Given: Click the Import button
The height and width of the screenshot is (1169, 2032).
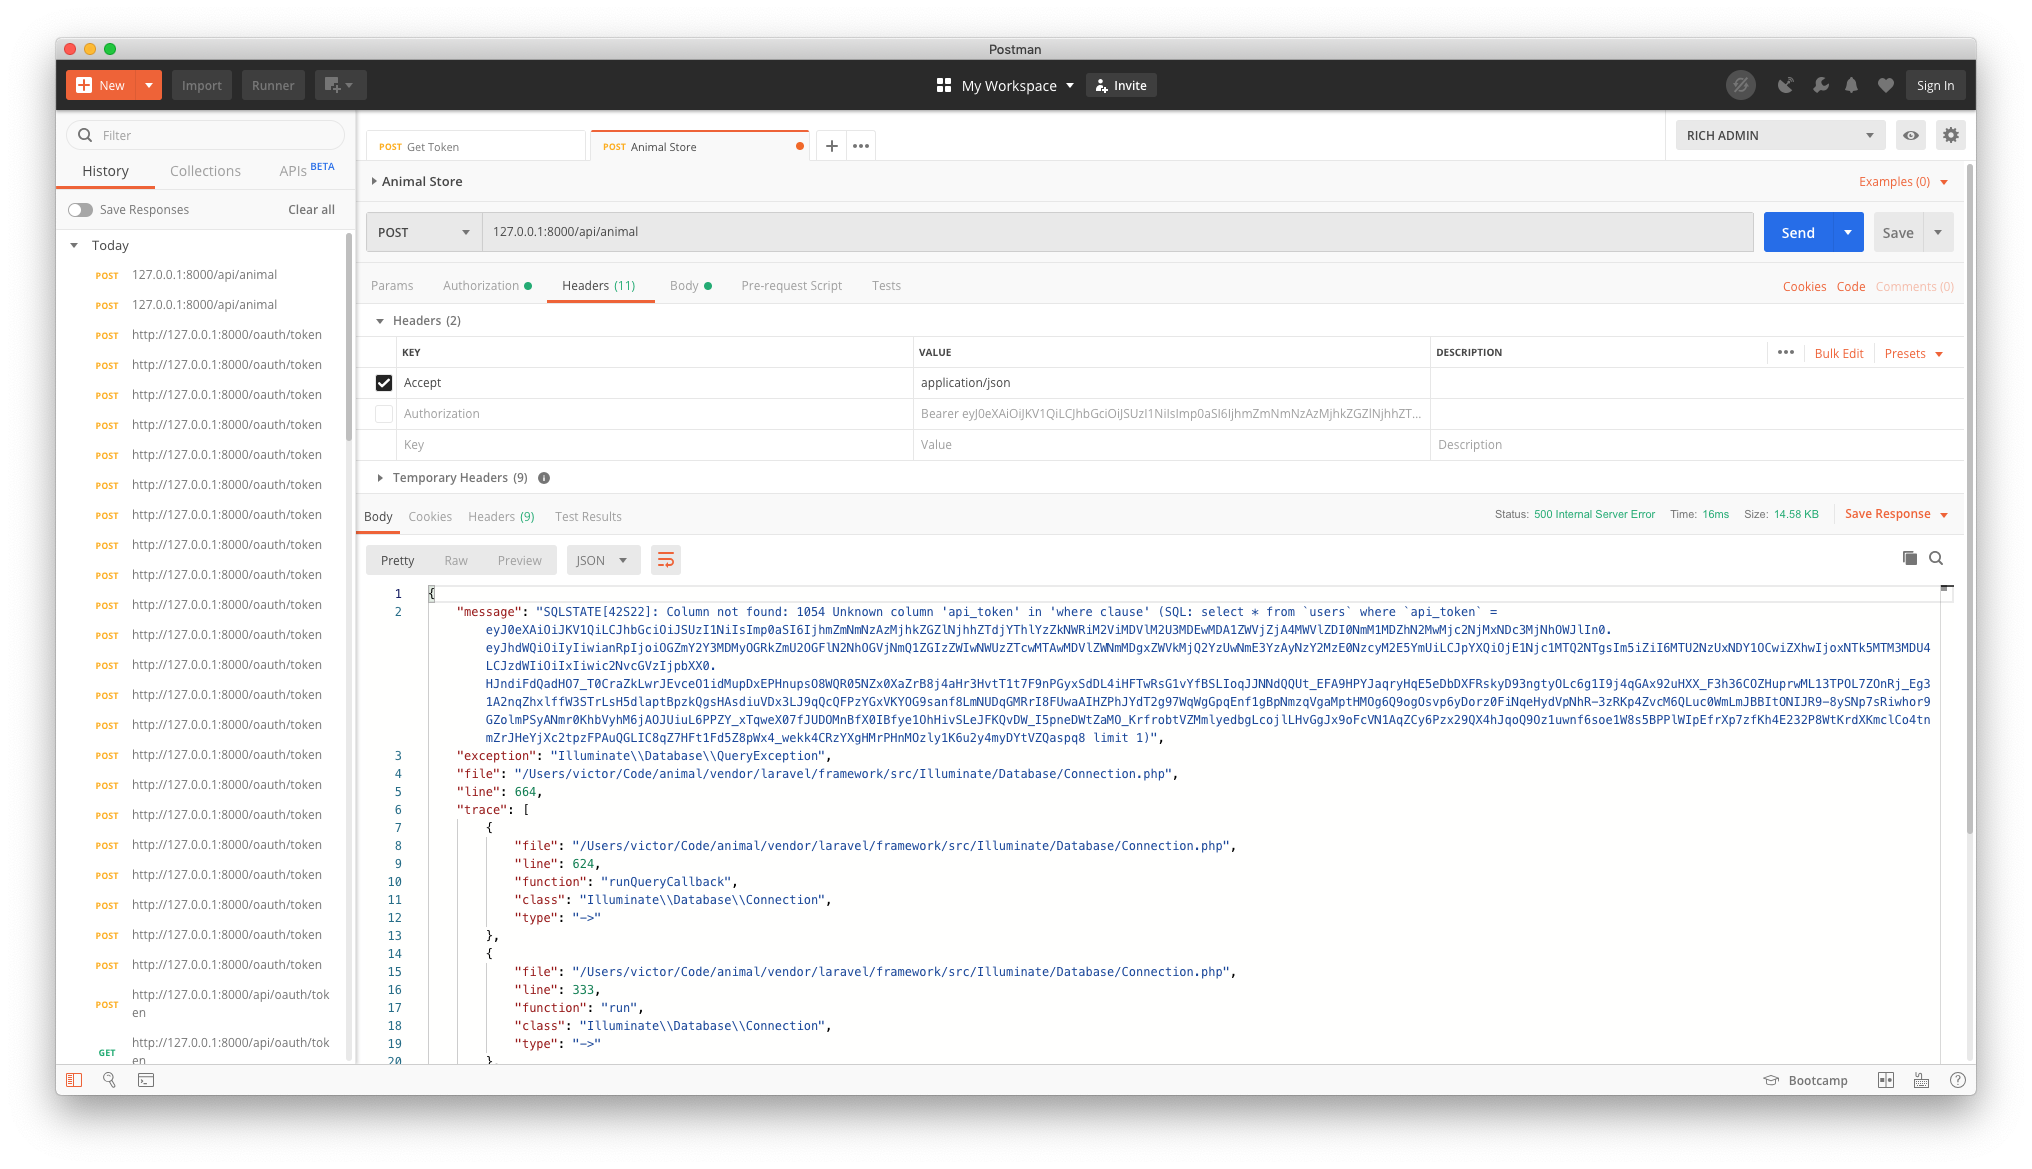Looking at the screenshot, I should (202, 86).
